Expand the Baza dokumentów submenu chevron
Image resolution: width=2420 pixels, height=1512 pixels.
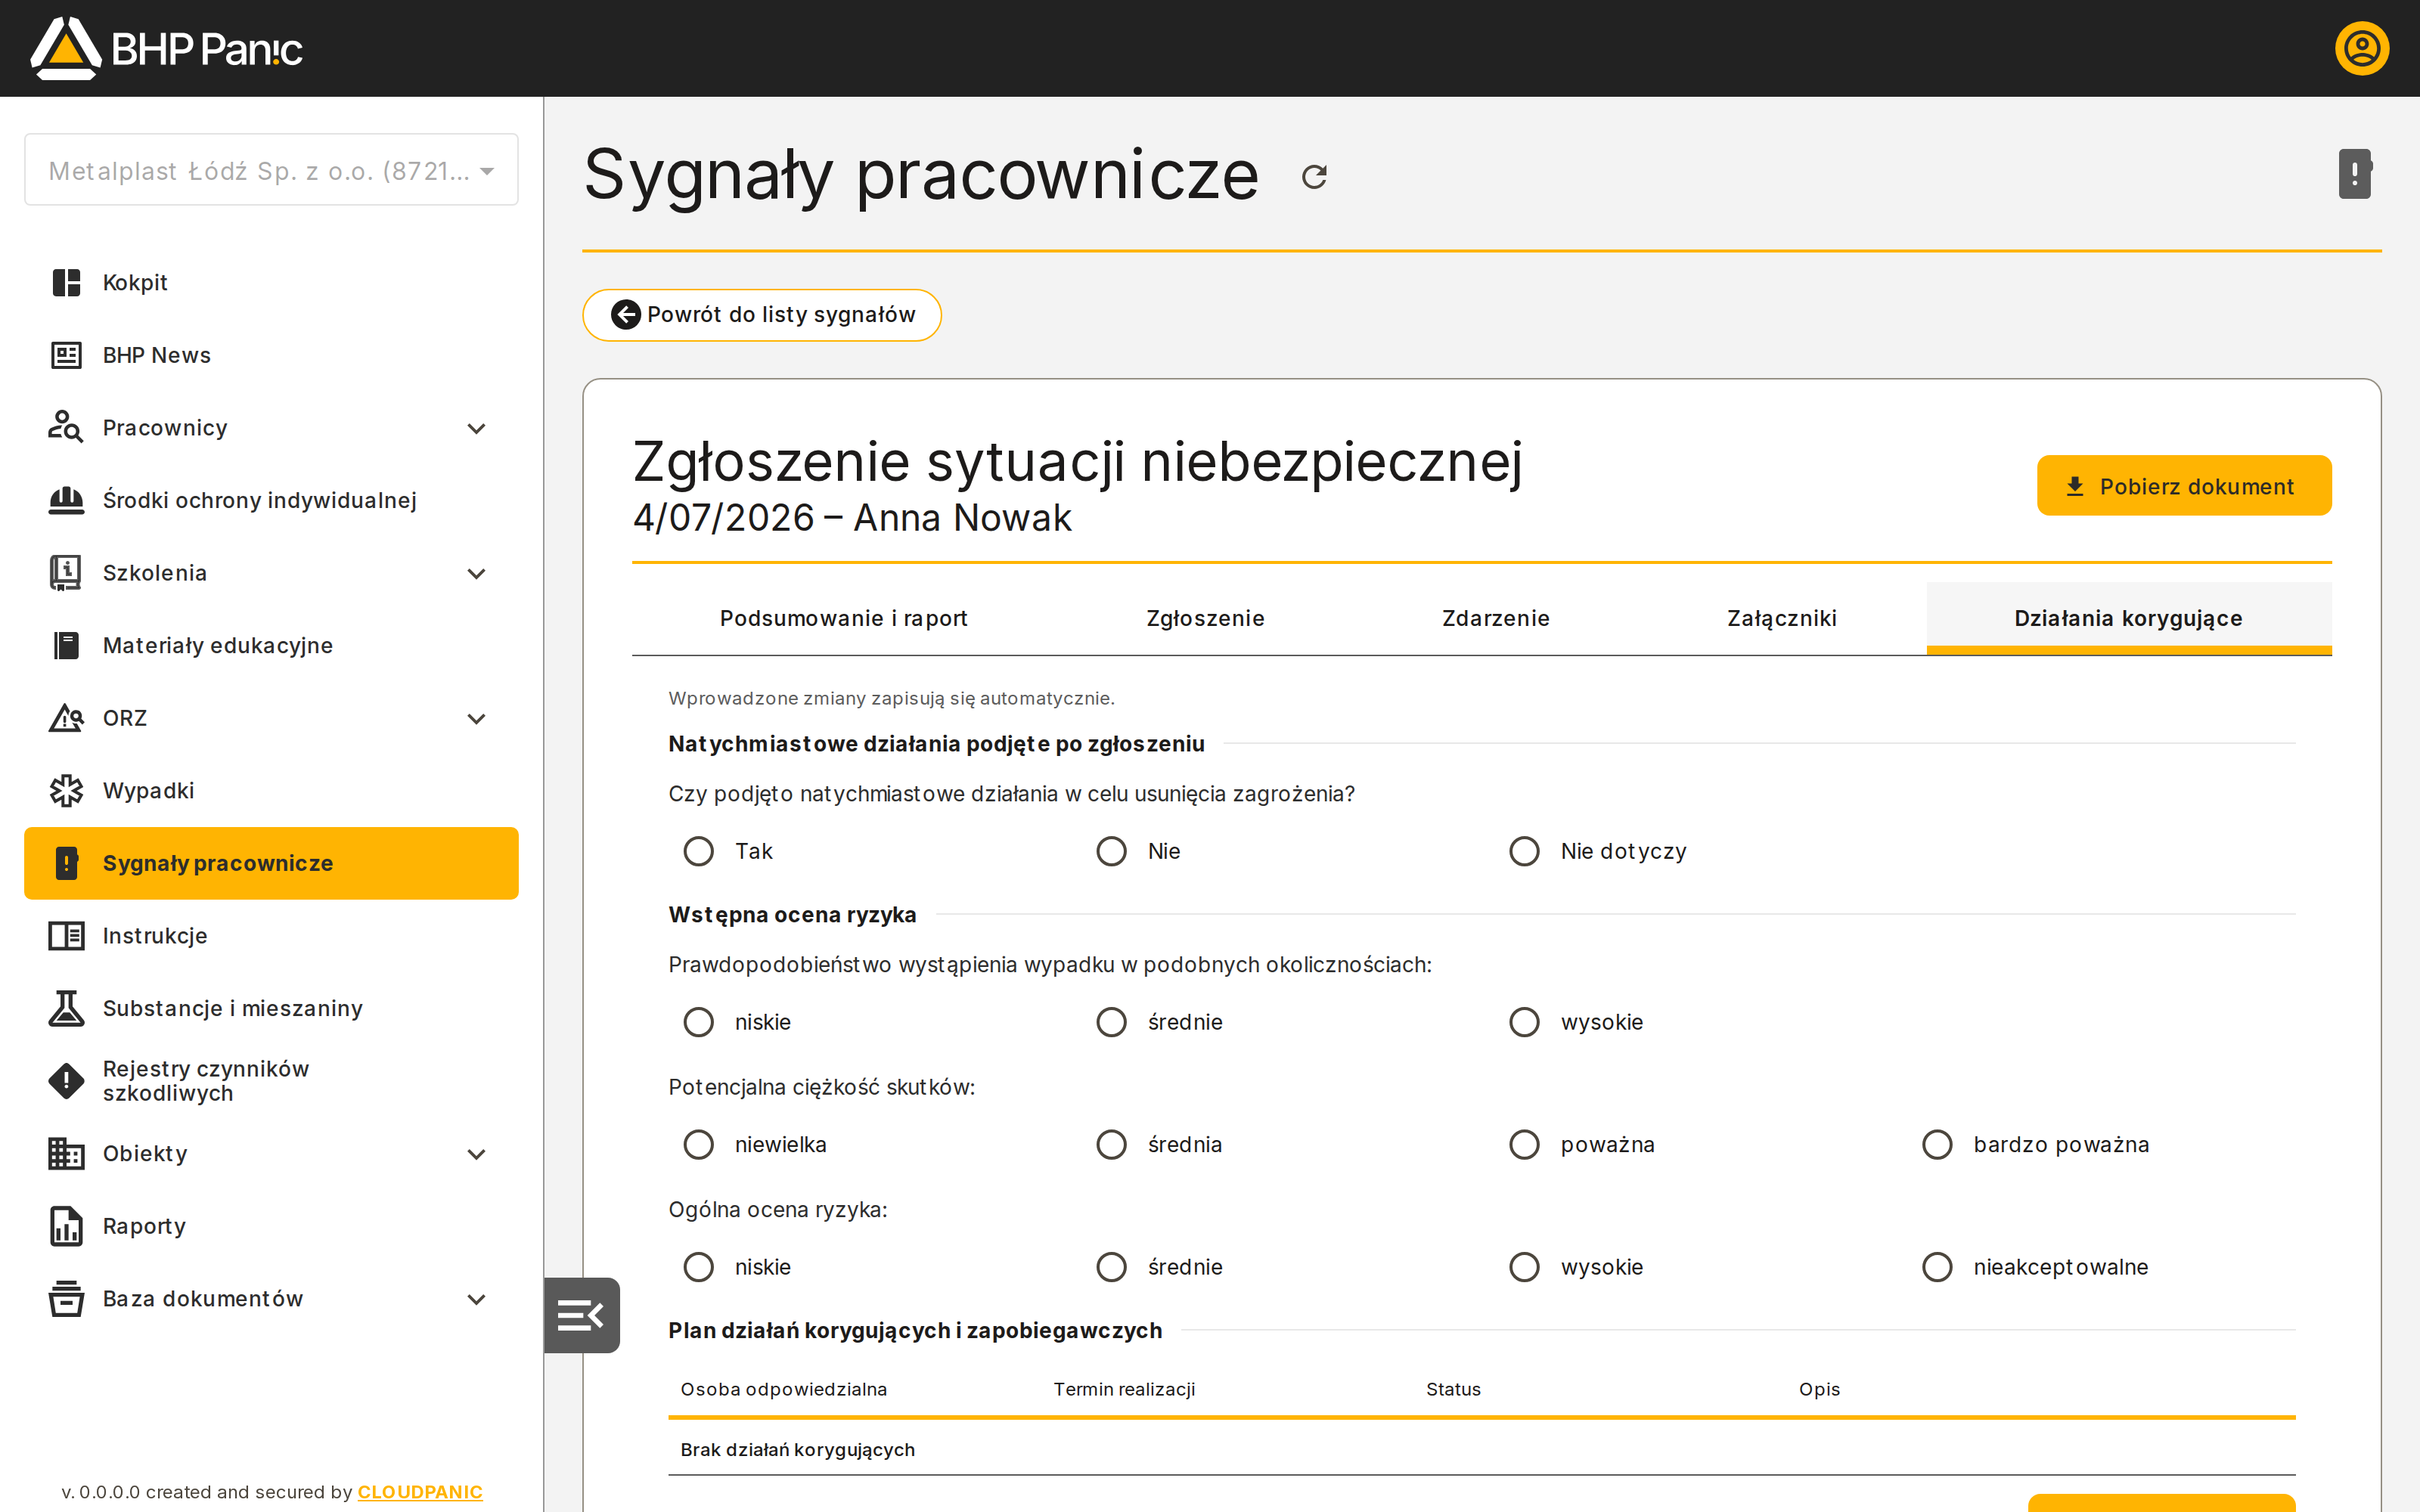(x=477, y=1299)
